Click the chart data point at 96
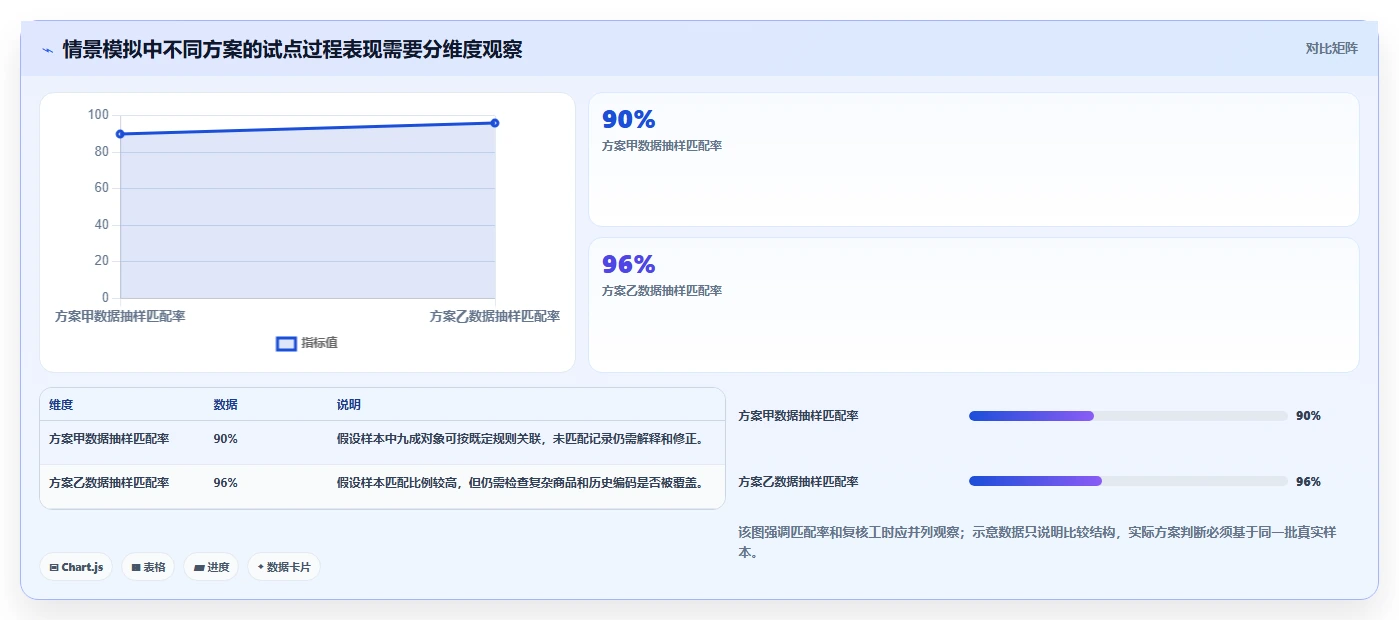The width and height of the screenshot is (1399, 620). click(x=495, y=123)
